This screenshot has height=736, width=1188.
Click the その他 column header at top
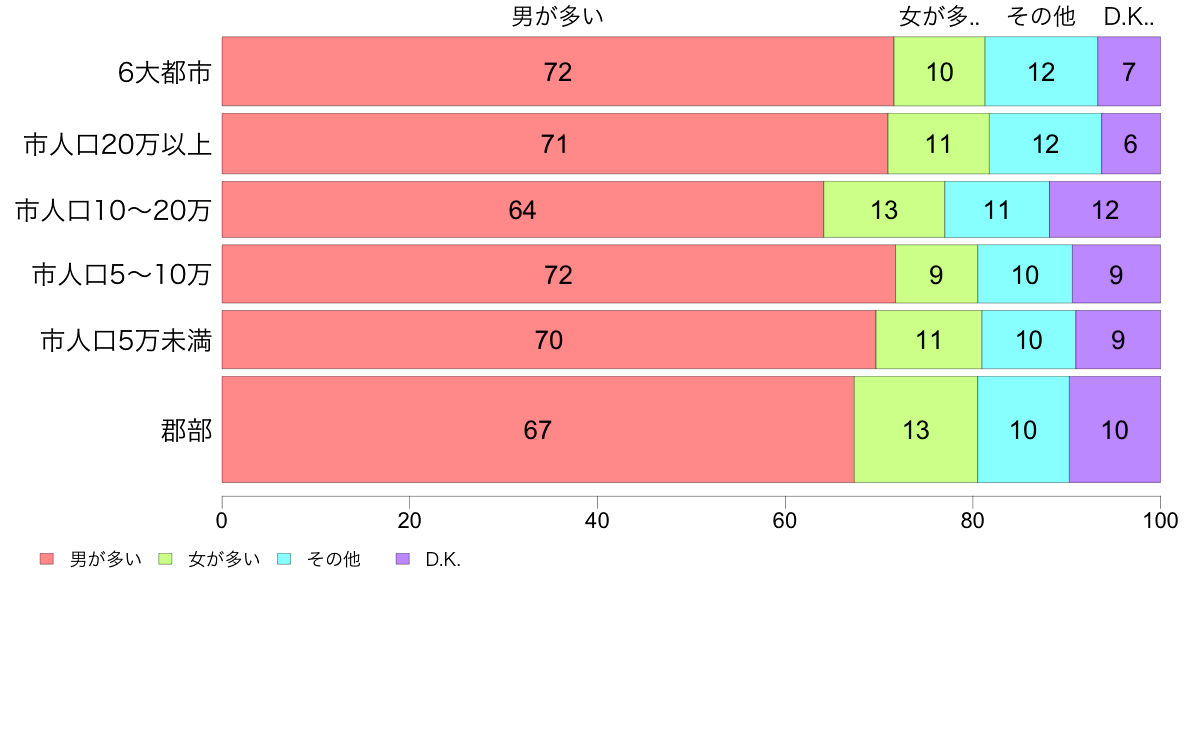(x=1041, y=16)
